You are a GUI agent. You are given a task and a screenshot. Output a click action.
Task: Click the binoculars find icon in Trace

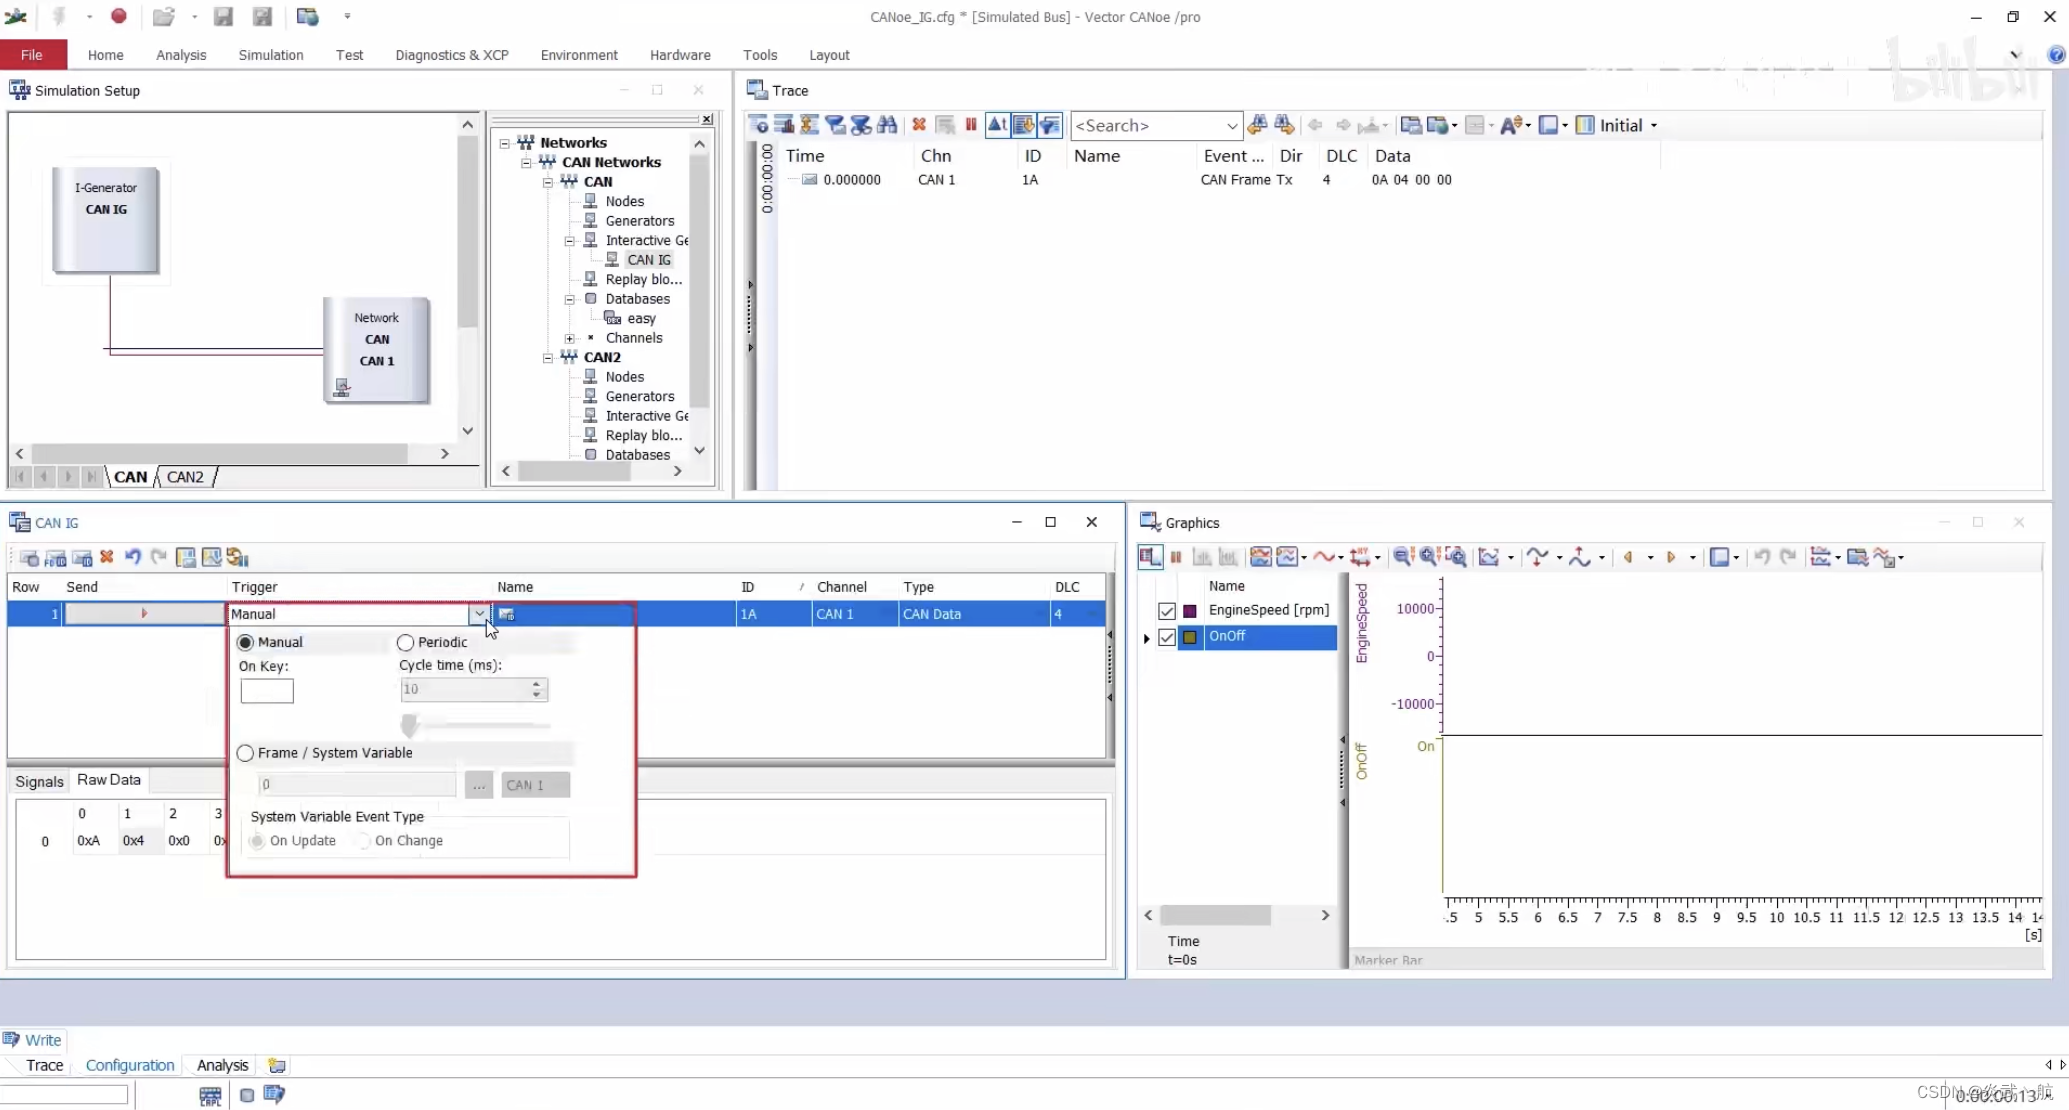pos(887,125)
